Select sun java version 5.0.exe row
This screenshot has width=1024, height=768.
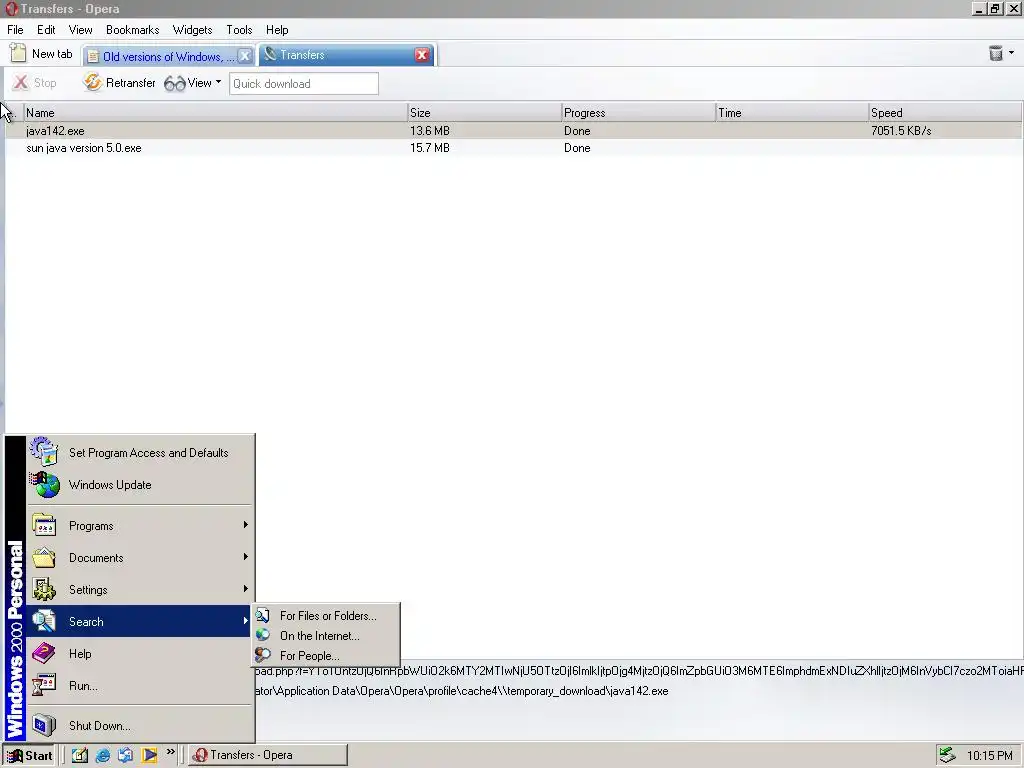pyautogui.click(x=513, y=148)
